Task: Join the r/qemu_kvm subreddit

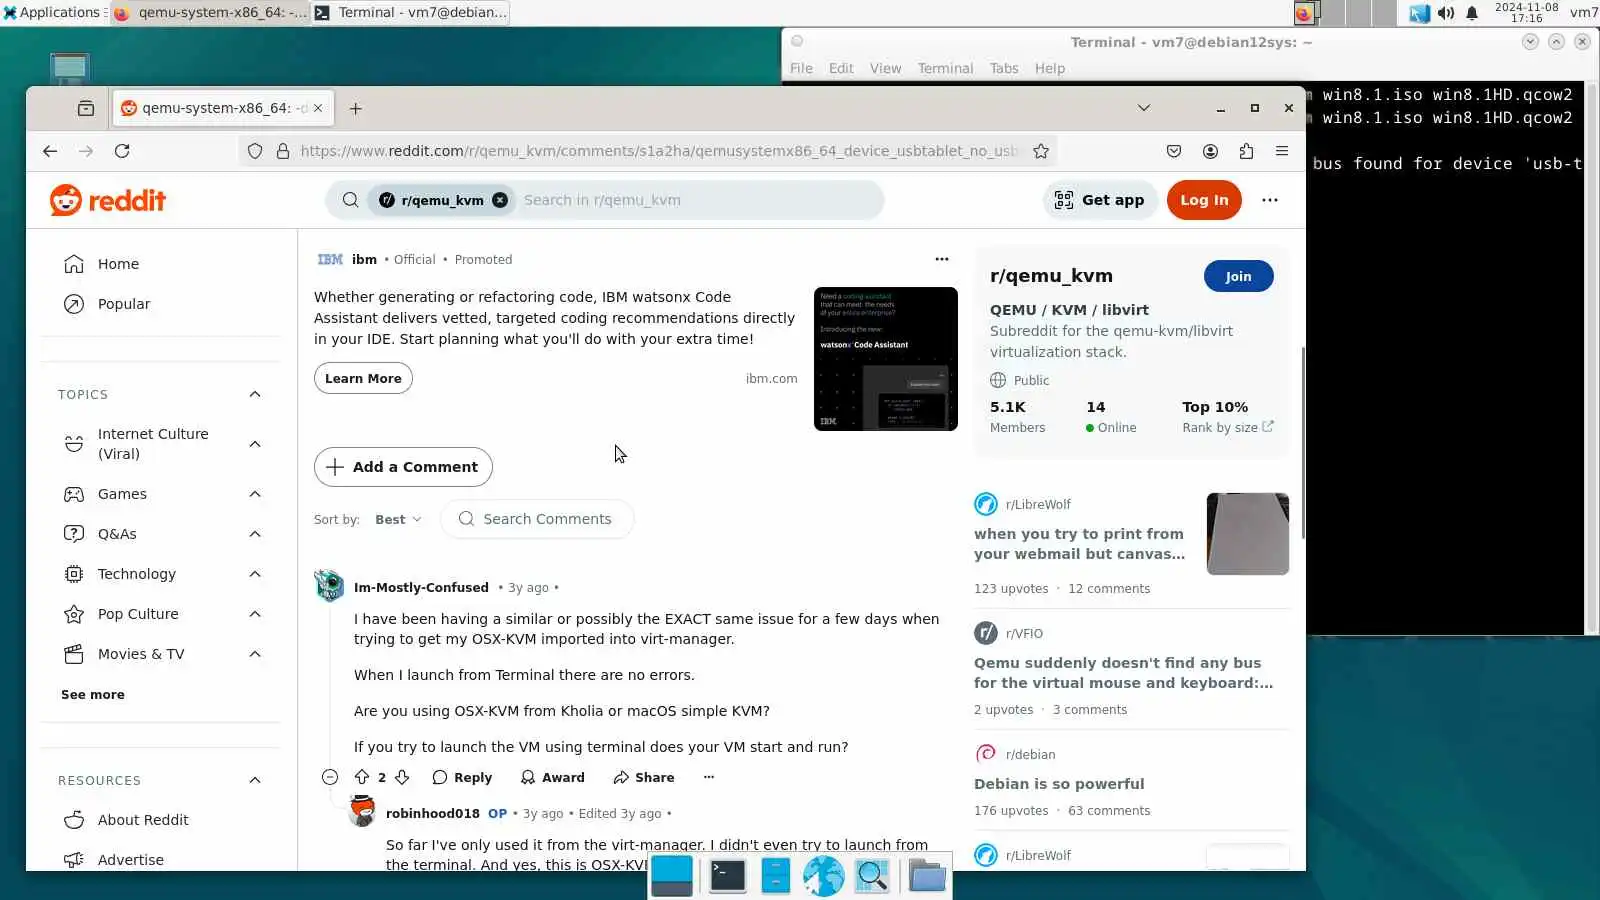Action: point(1238,276)
